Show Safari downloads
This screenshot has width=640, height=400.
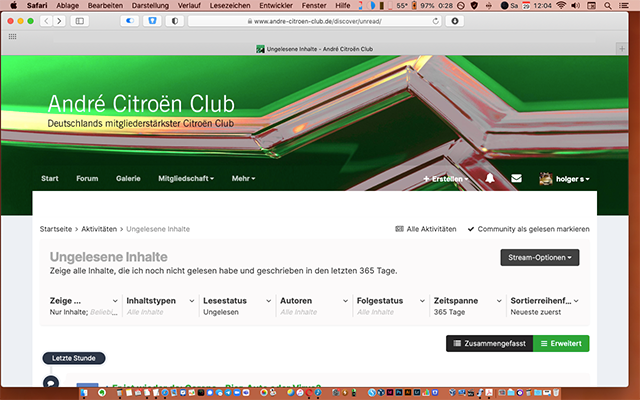tap(455, 21)
